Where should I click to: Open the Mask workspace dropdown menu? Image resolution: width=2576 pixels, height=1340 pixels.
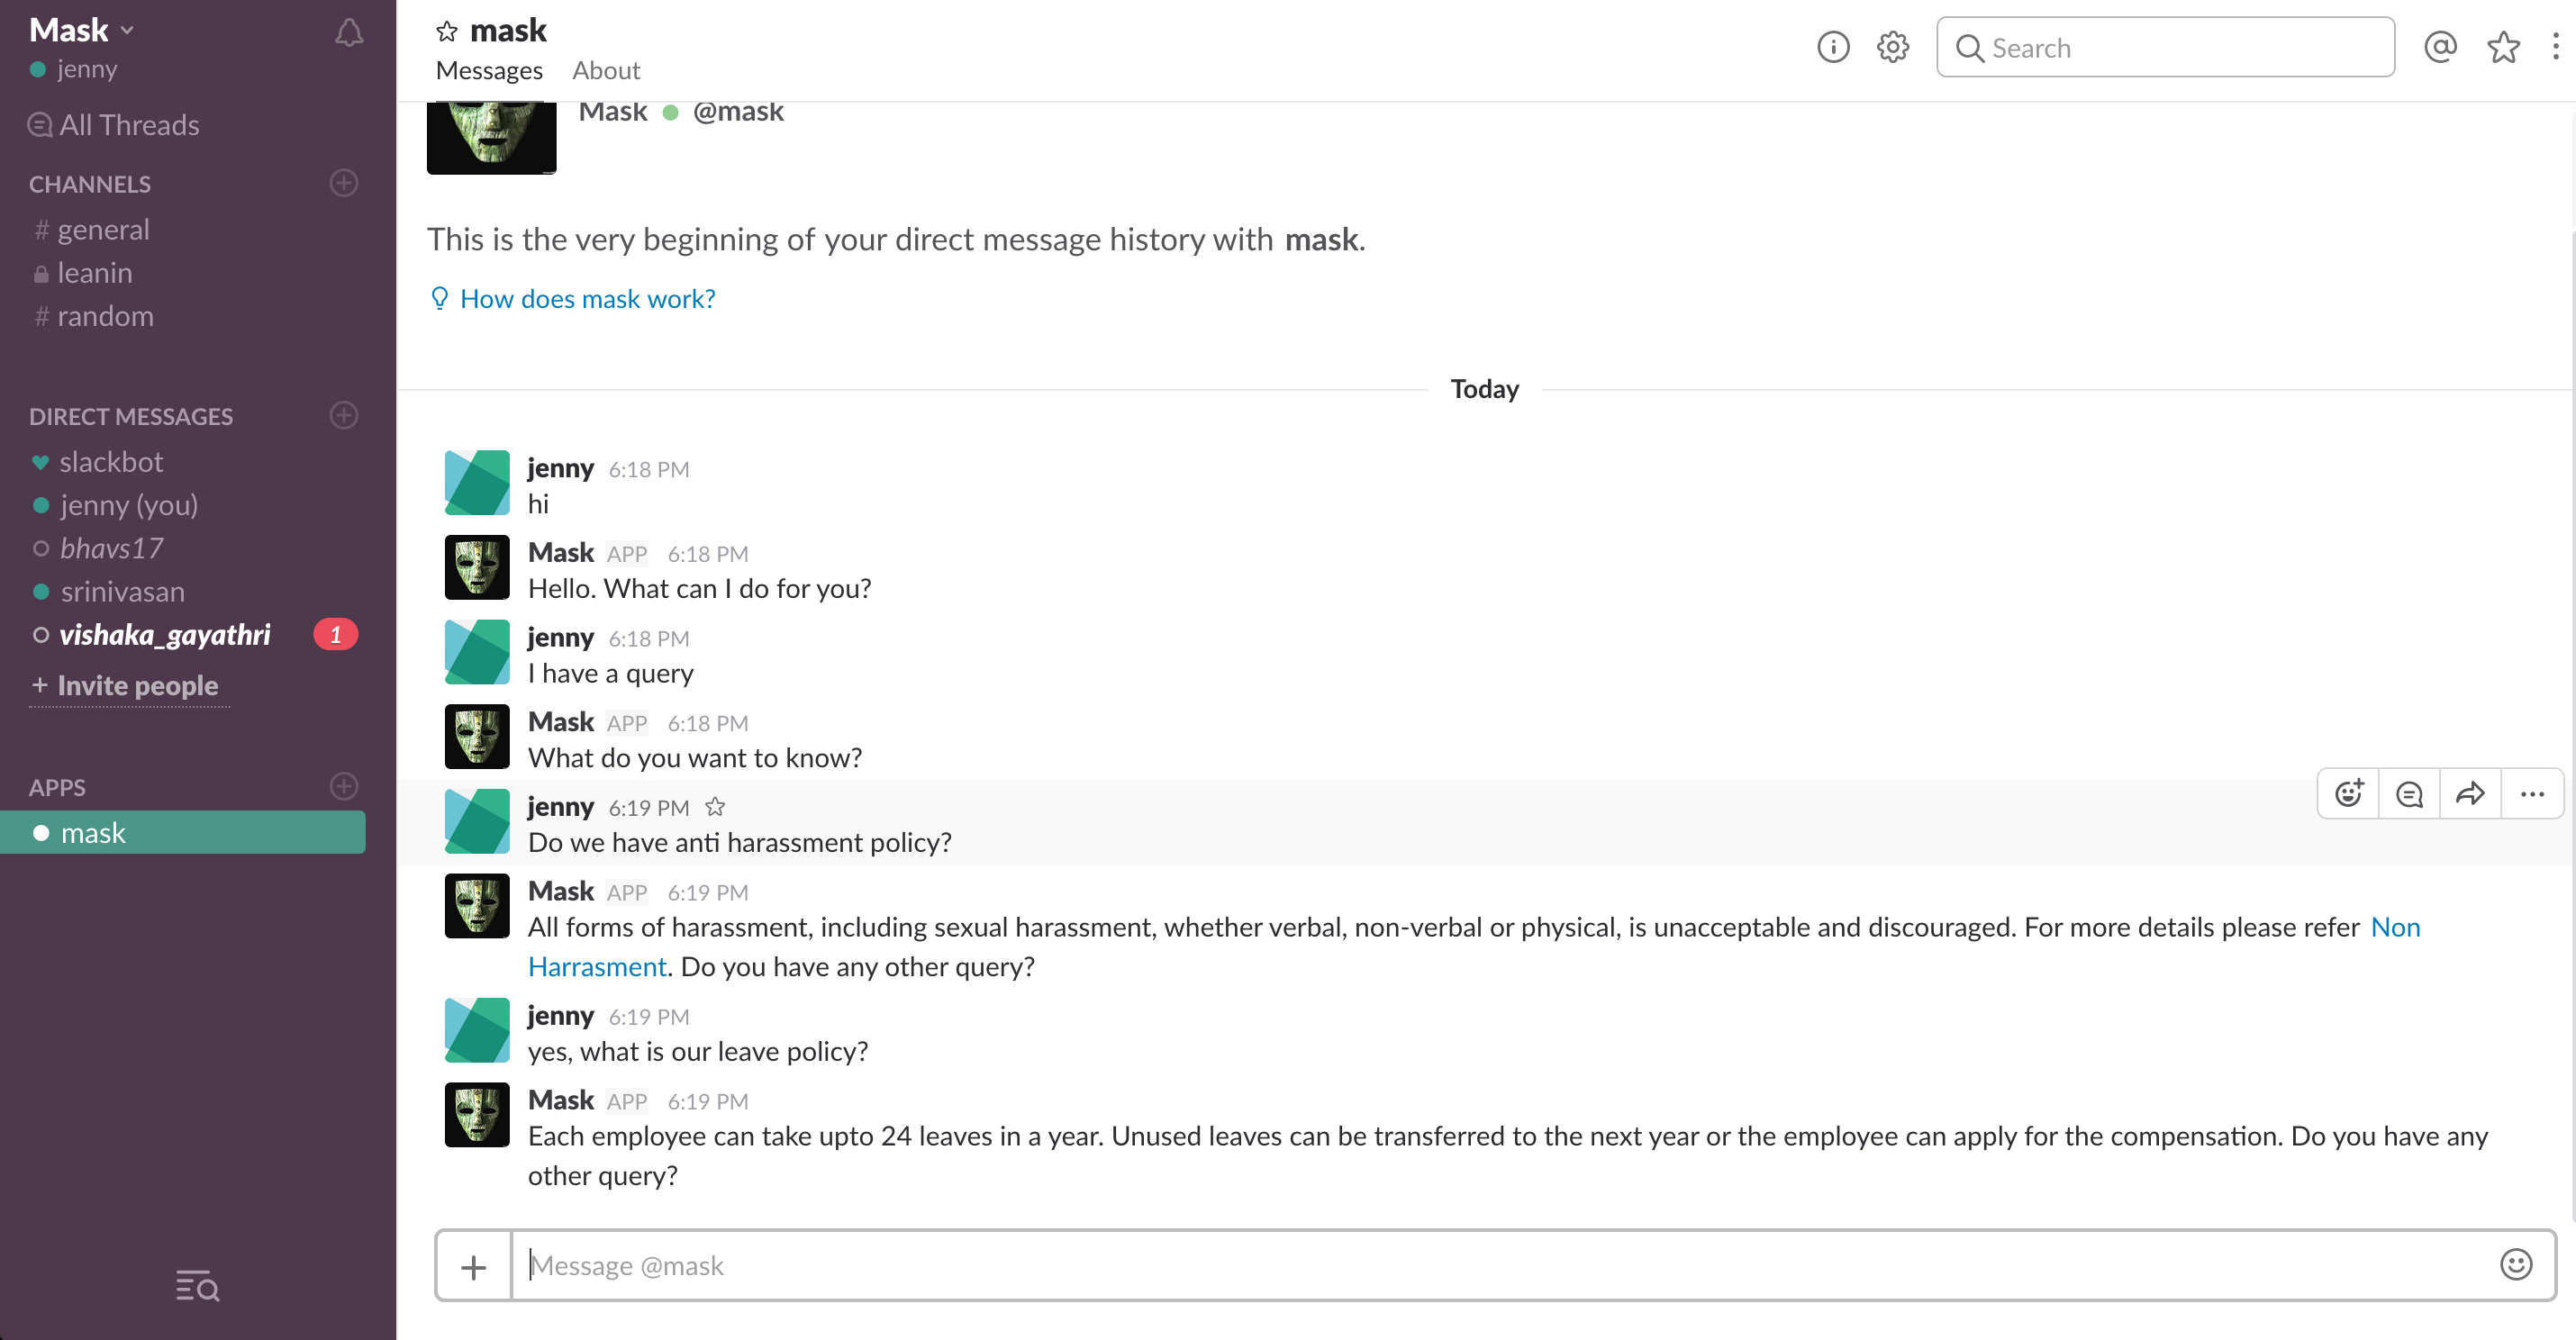[82, 30]
